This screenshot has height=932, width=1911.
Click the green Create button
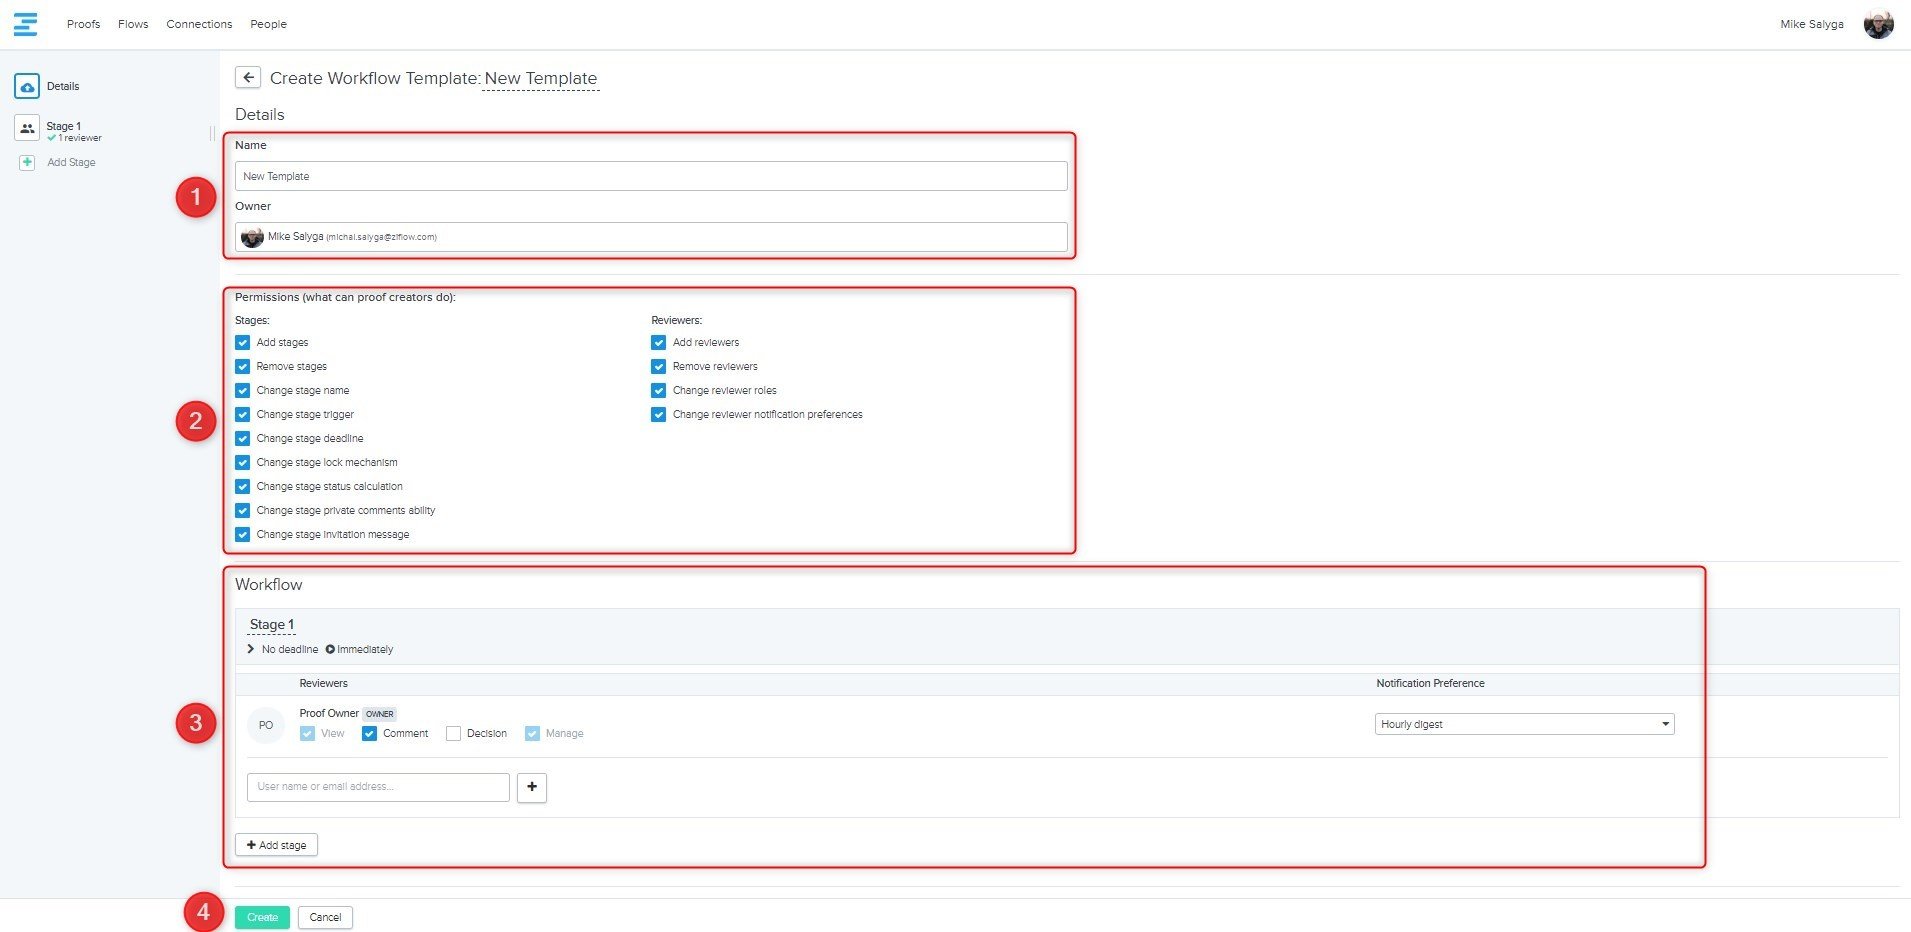pyautogui.click(x=262, y=917)
